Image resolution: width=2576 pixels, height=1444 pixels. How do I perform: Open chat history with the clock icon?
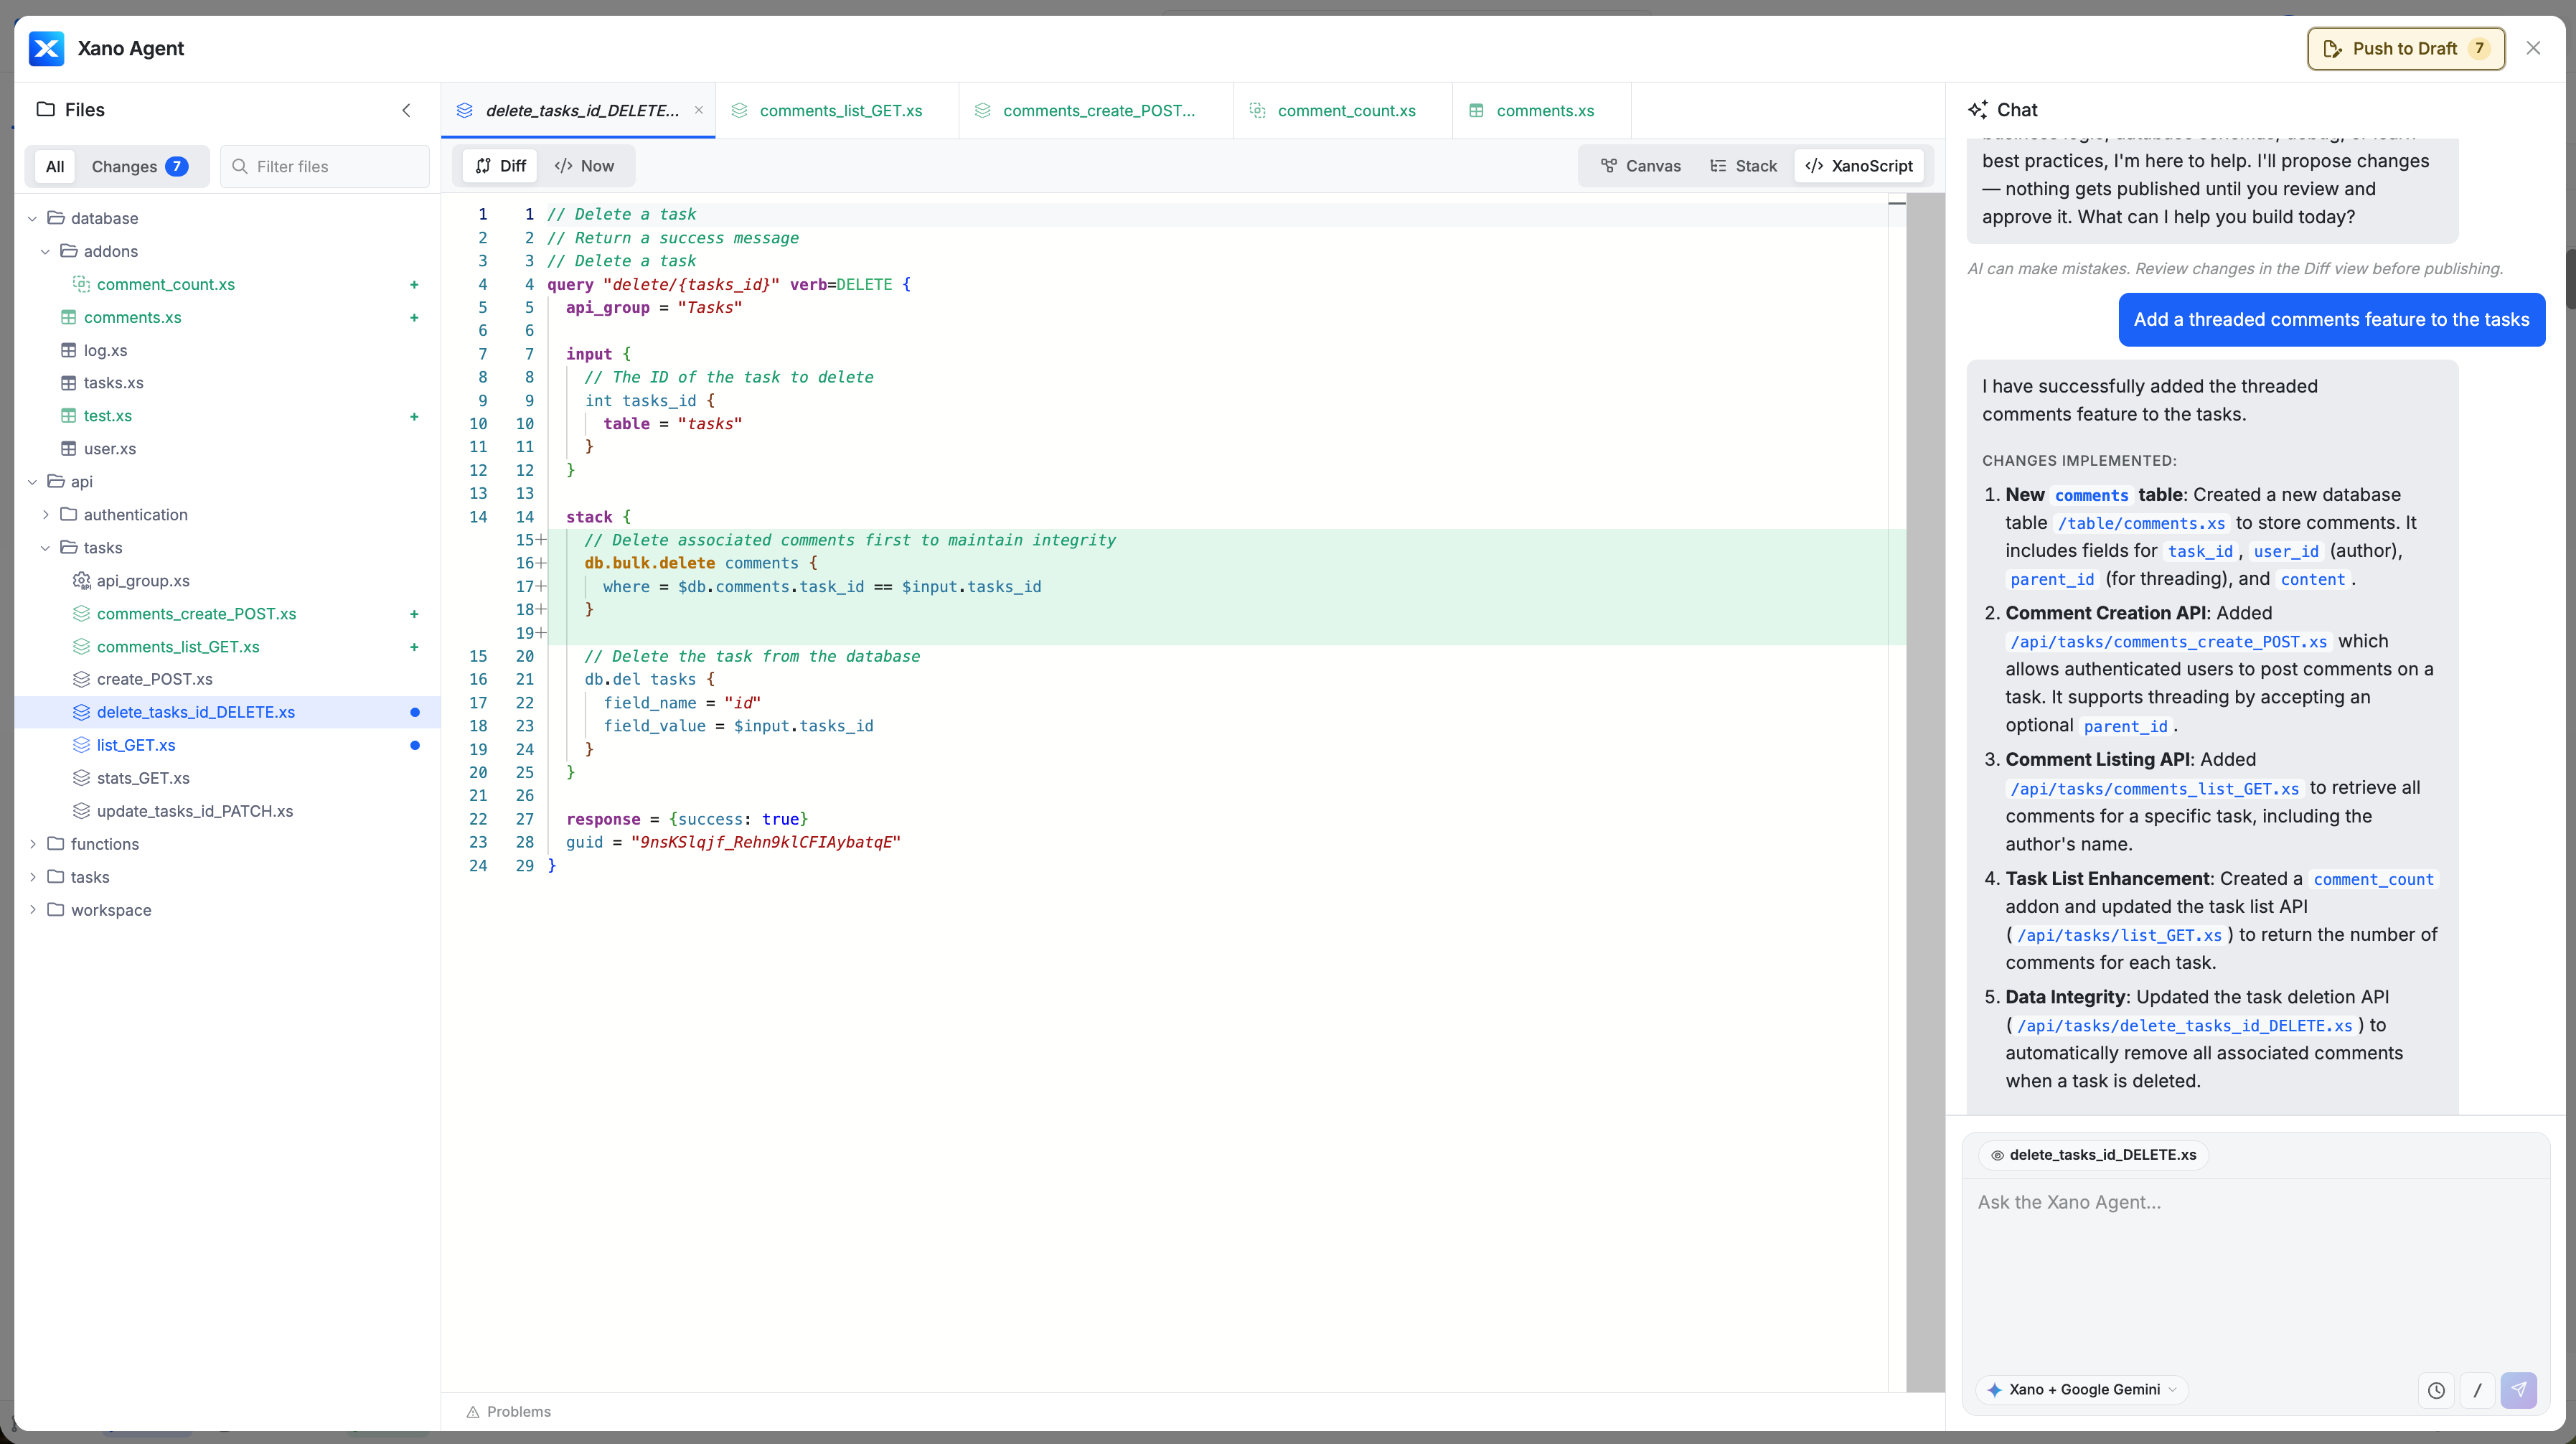2436,1390
